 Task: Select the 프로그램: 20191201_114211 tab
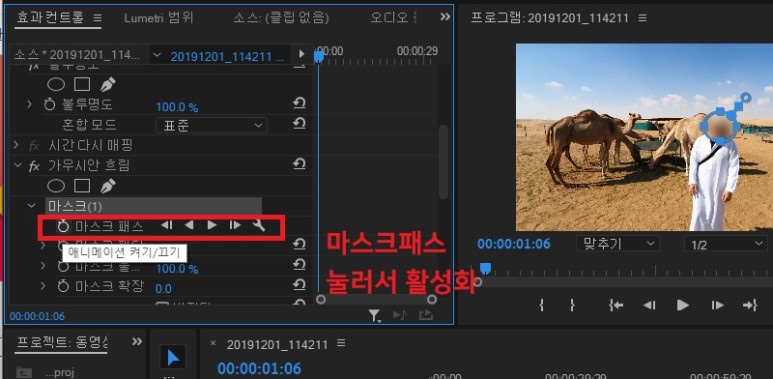[x=550, y=18]
